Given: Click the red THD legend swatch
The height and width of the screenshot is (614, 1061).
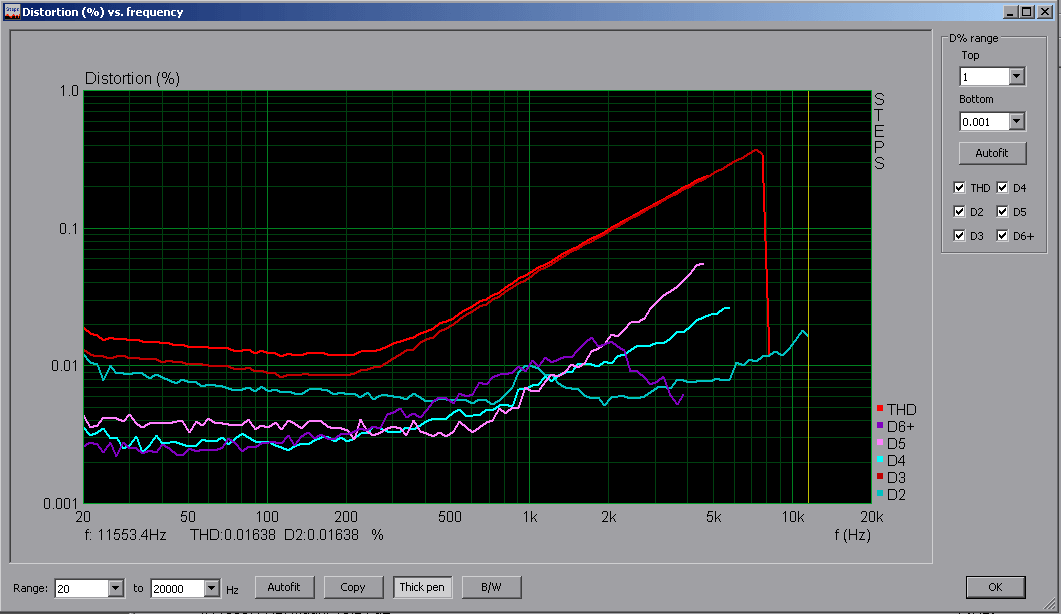Looking at the screenshot, I should click(880, 410).
